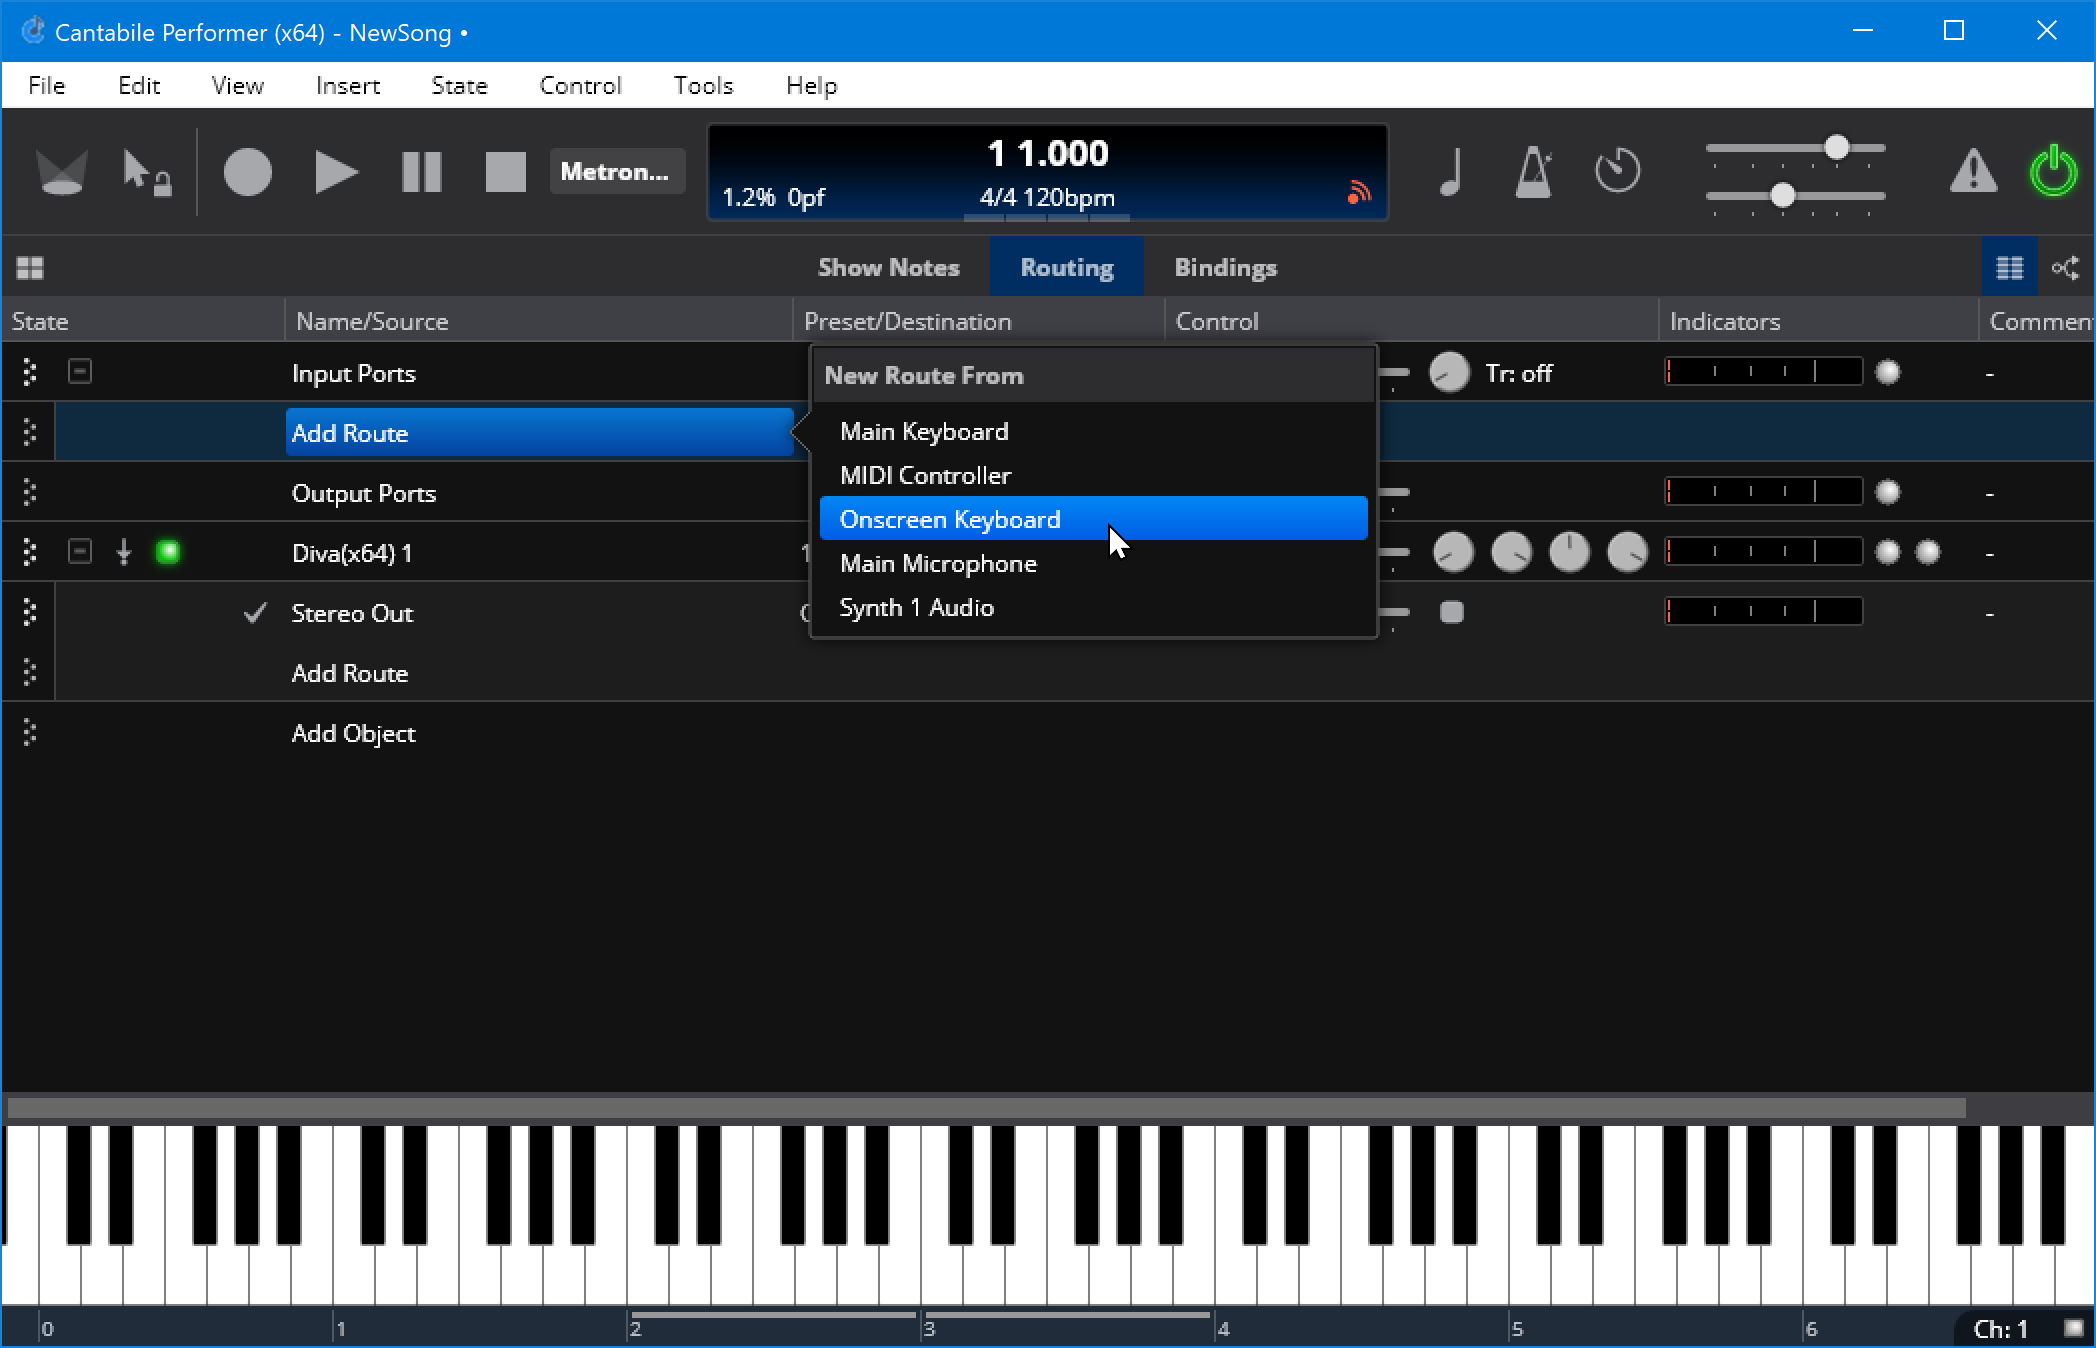Switch to the Routing tab
This screenshot has width=2096, height=1348.
coord(1066,268)
